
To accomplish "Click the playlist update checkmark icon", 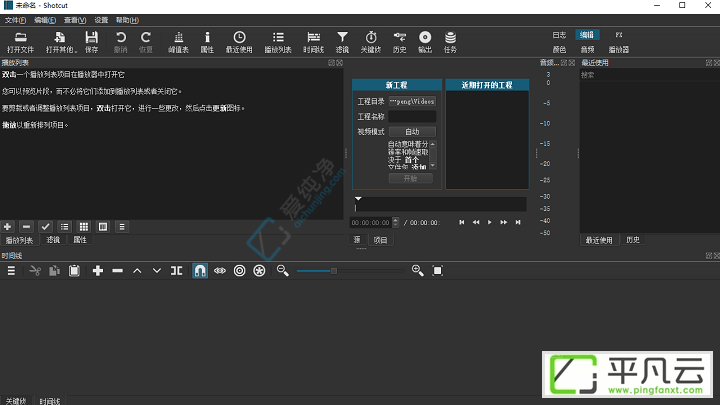I will pyautogui.click(x=45, y=227).
